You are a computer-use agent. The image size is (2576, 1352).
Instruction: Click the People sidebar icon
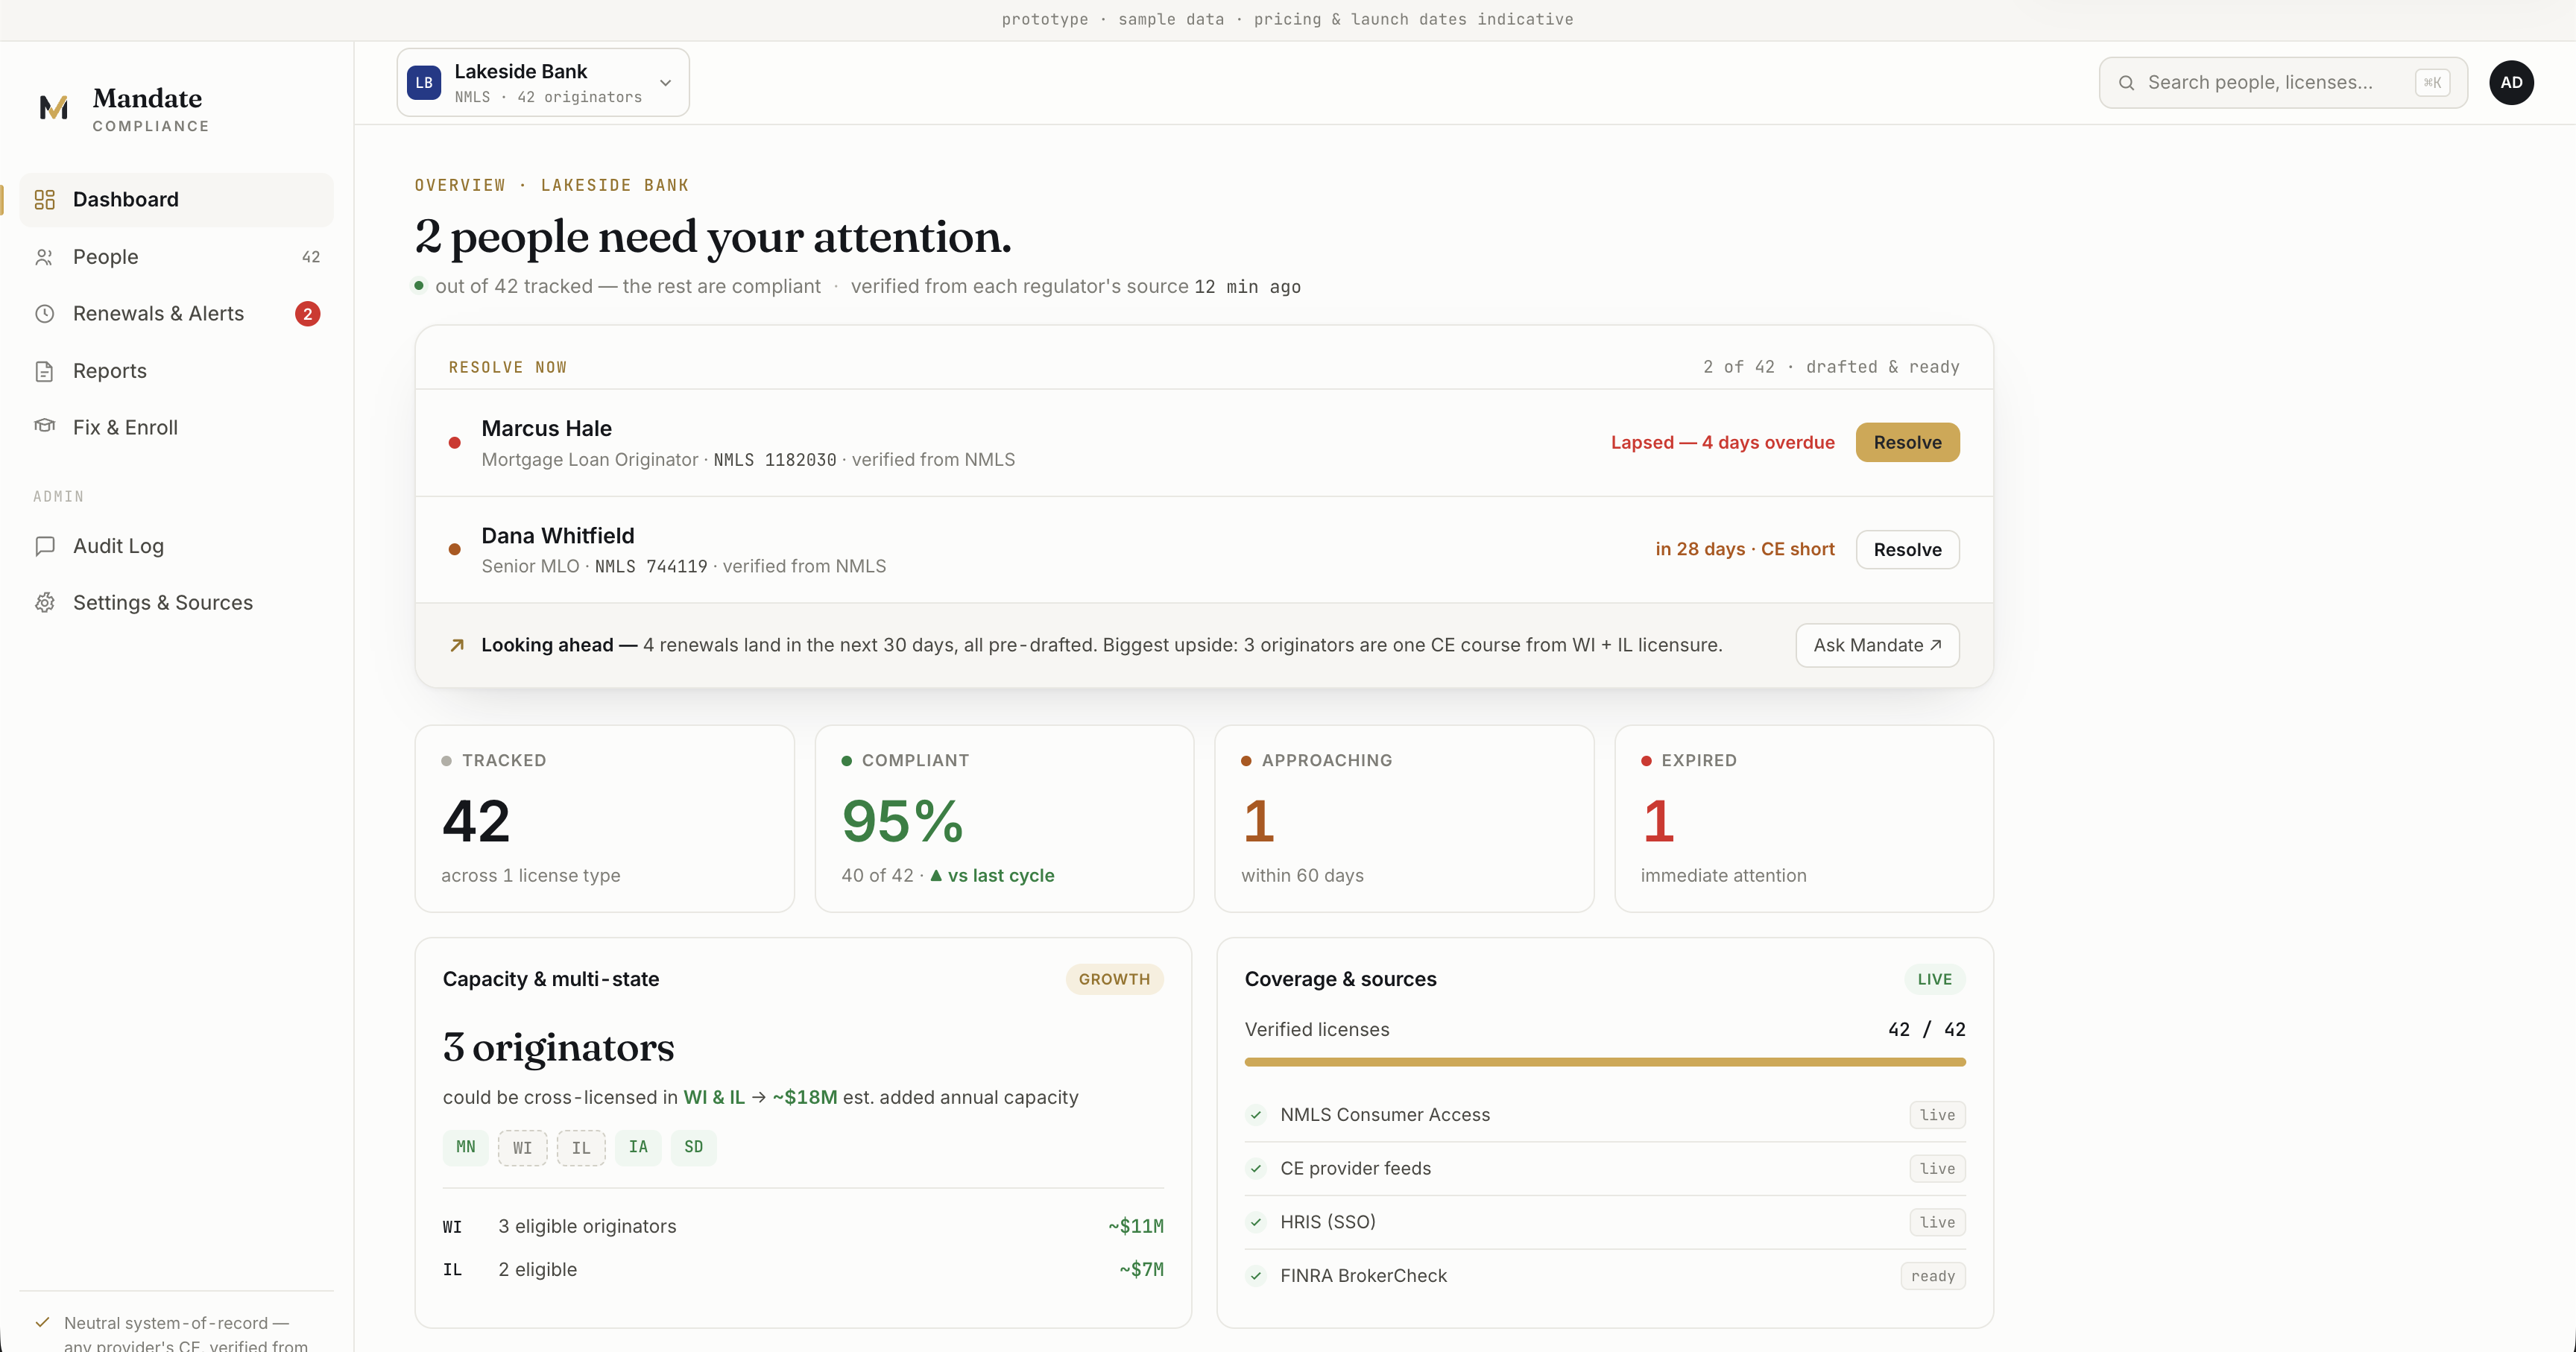[44, 257]
